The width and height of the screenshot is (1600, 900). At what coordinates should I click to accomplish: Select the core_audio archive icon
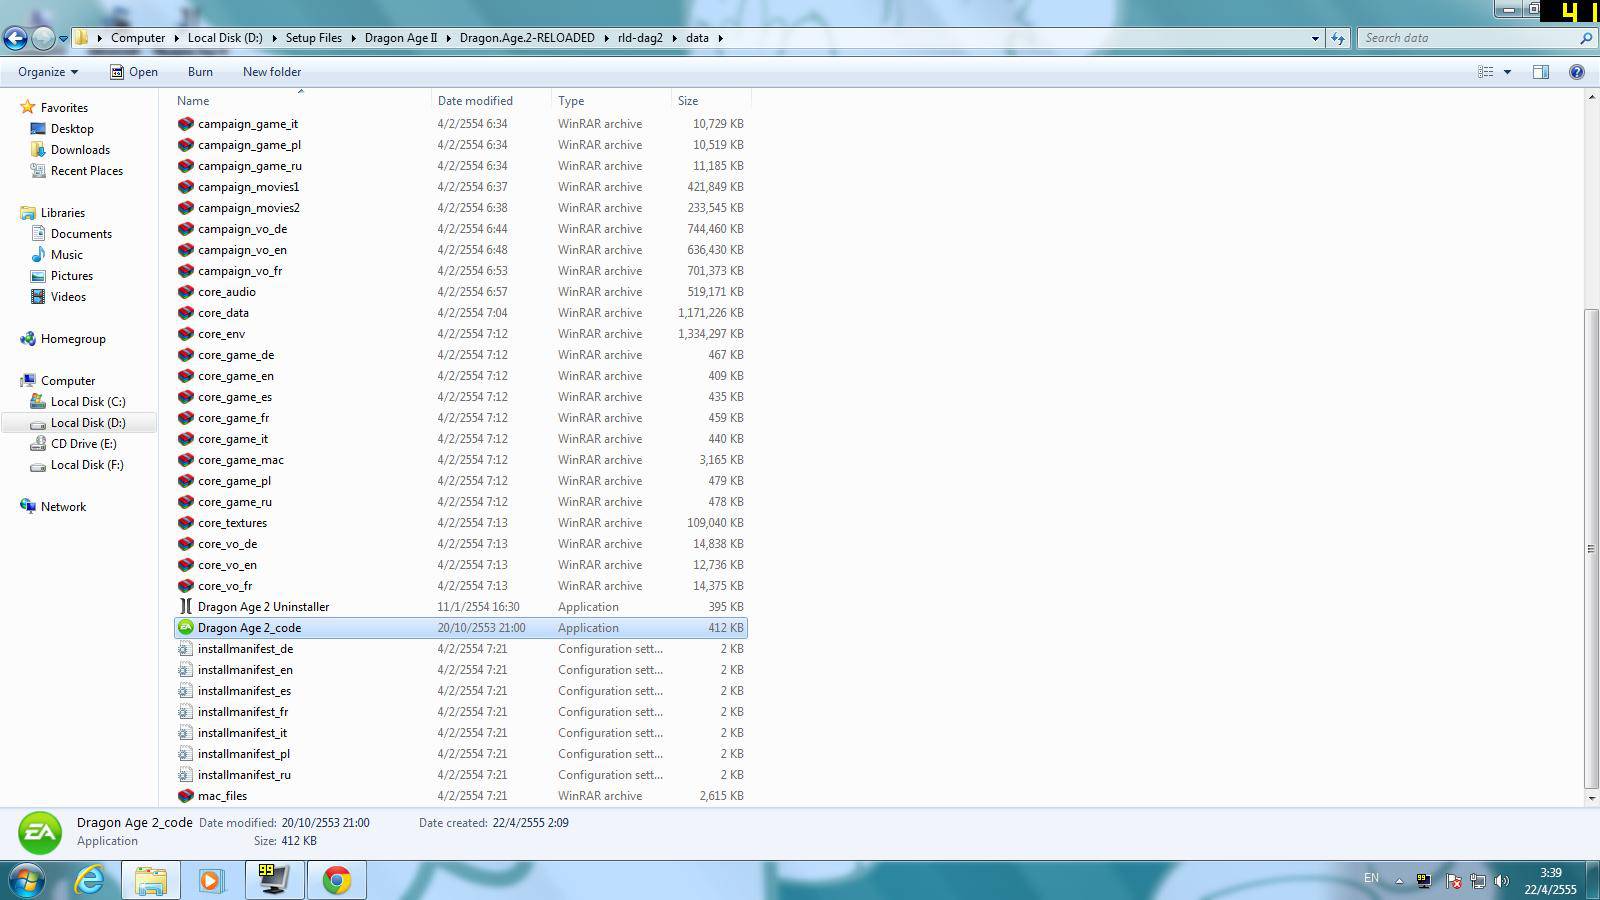coord(185,292)
